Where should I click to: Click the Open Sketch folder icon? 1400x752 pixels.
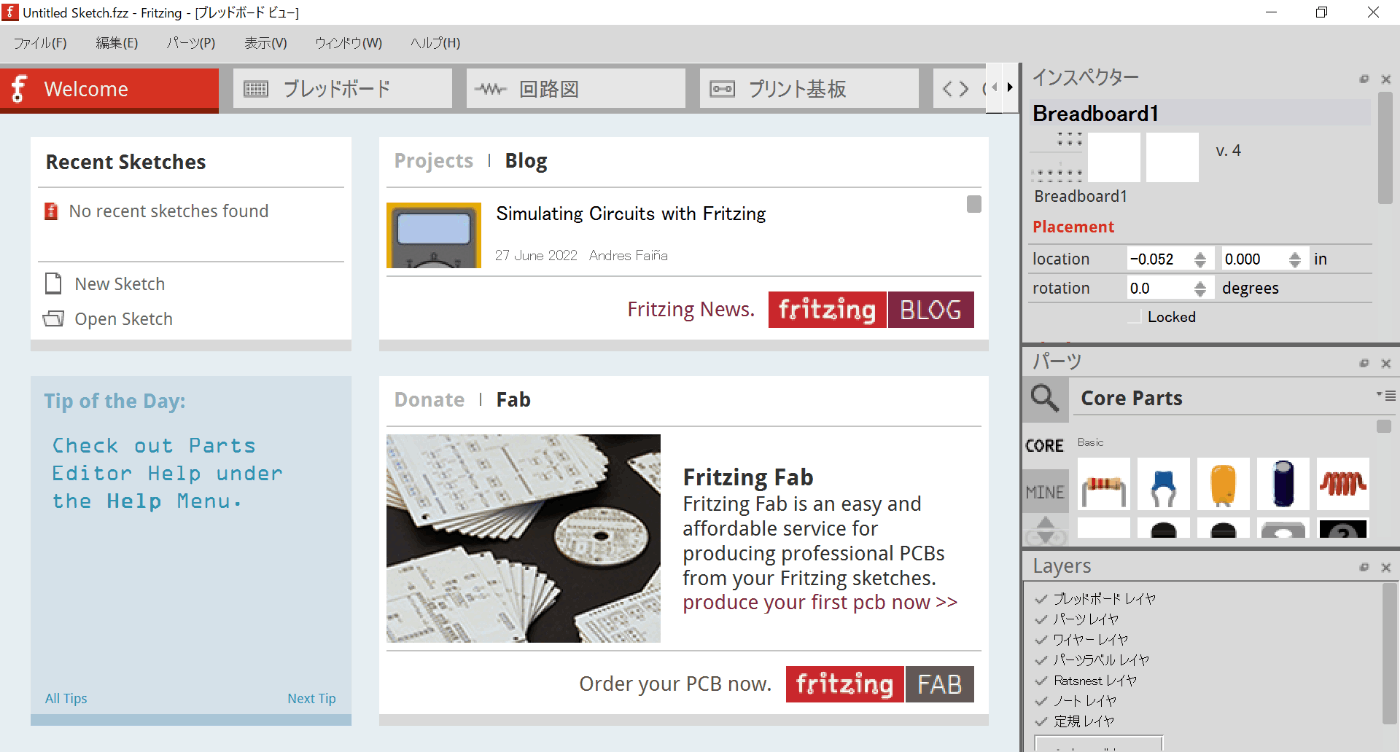tap(54, 319)
